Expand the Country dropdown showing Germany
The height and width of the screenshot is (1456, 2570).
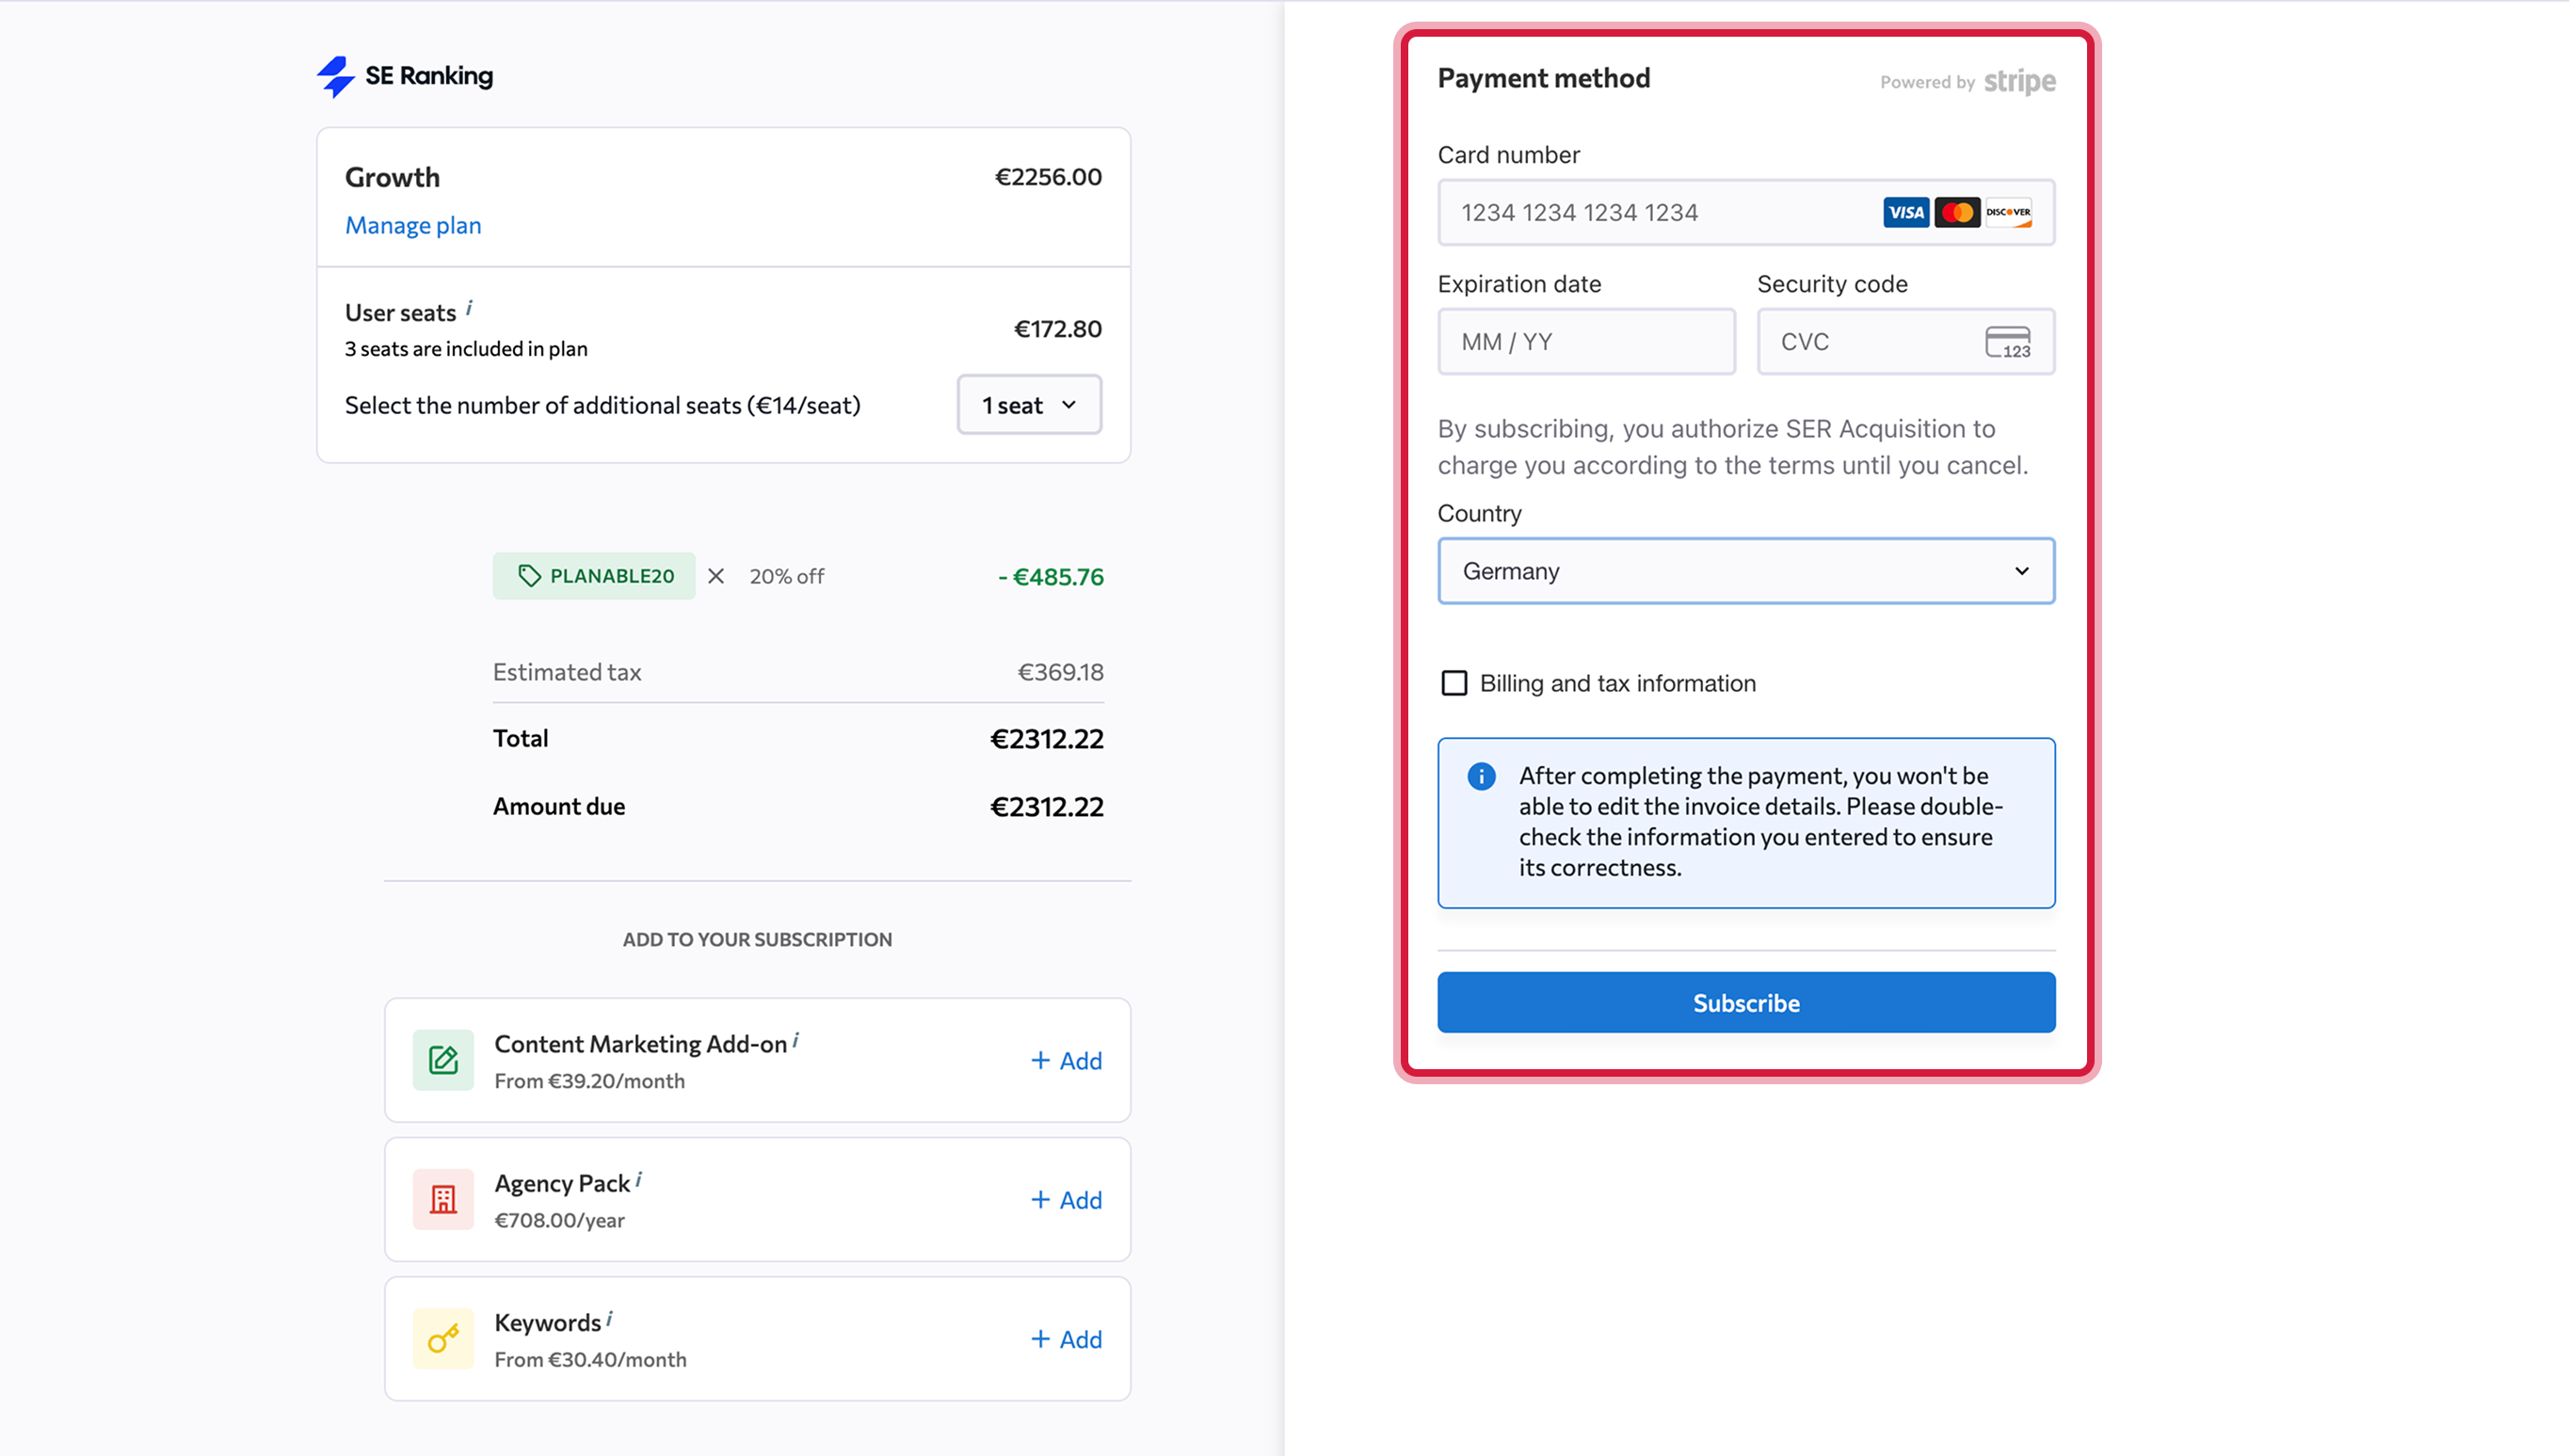(x=1745, y=571)
